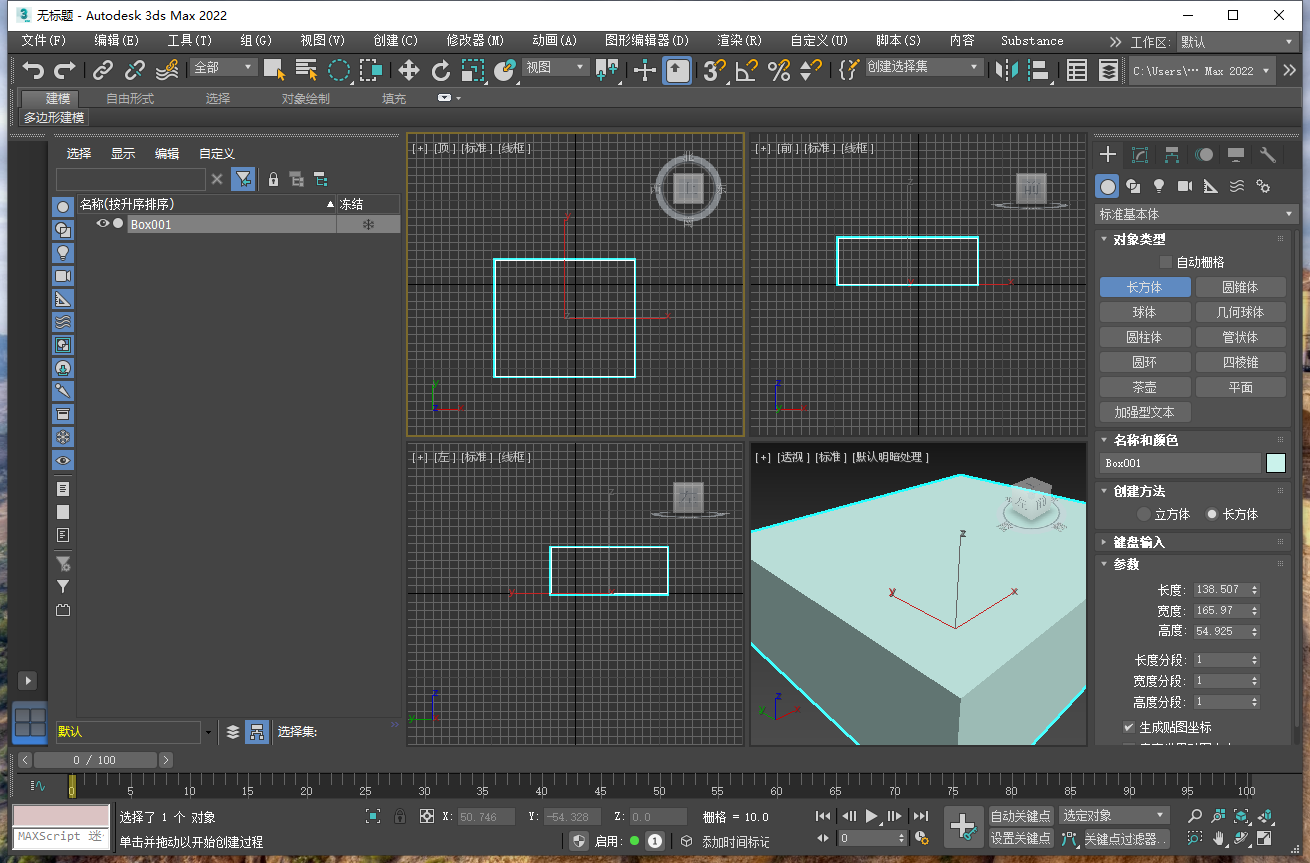
Task: Select the Select and Link tool
Action: click(103, 70)
